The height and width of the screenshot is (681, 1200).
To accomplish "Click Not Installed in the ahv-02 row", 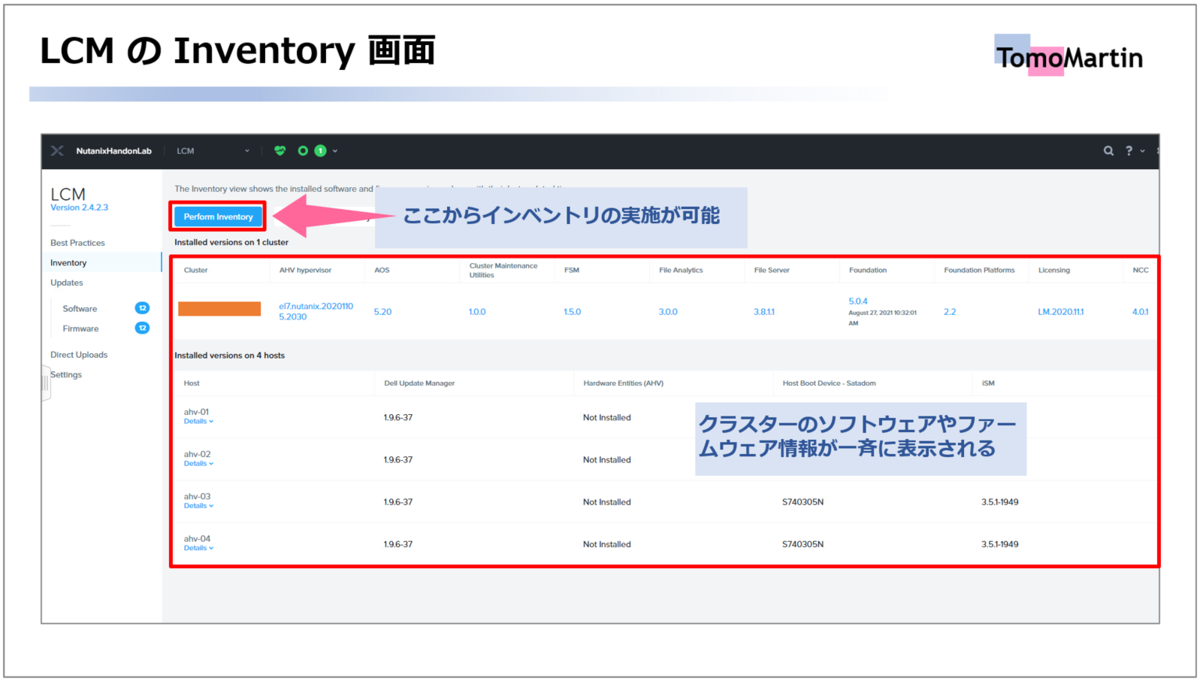I will coord(607,460).
